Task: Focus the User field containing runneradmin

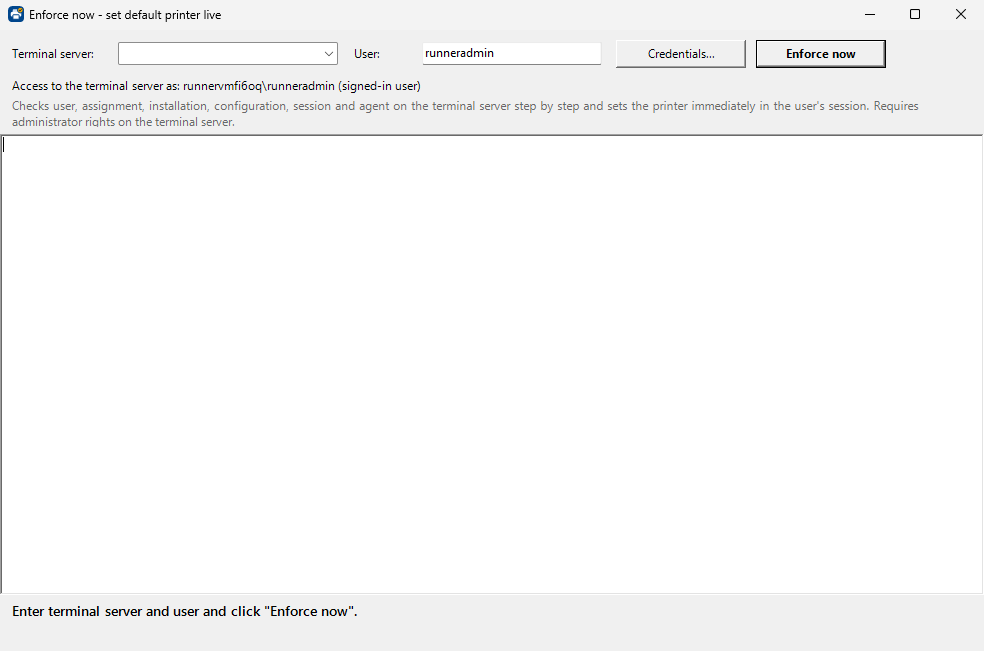Action: click(x=511, y=53)
